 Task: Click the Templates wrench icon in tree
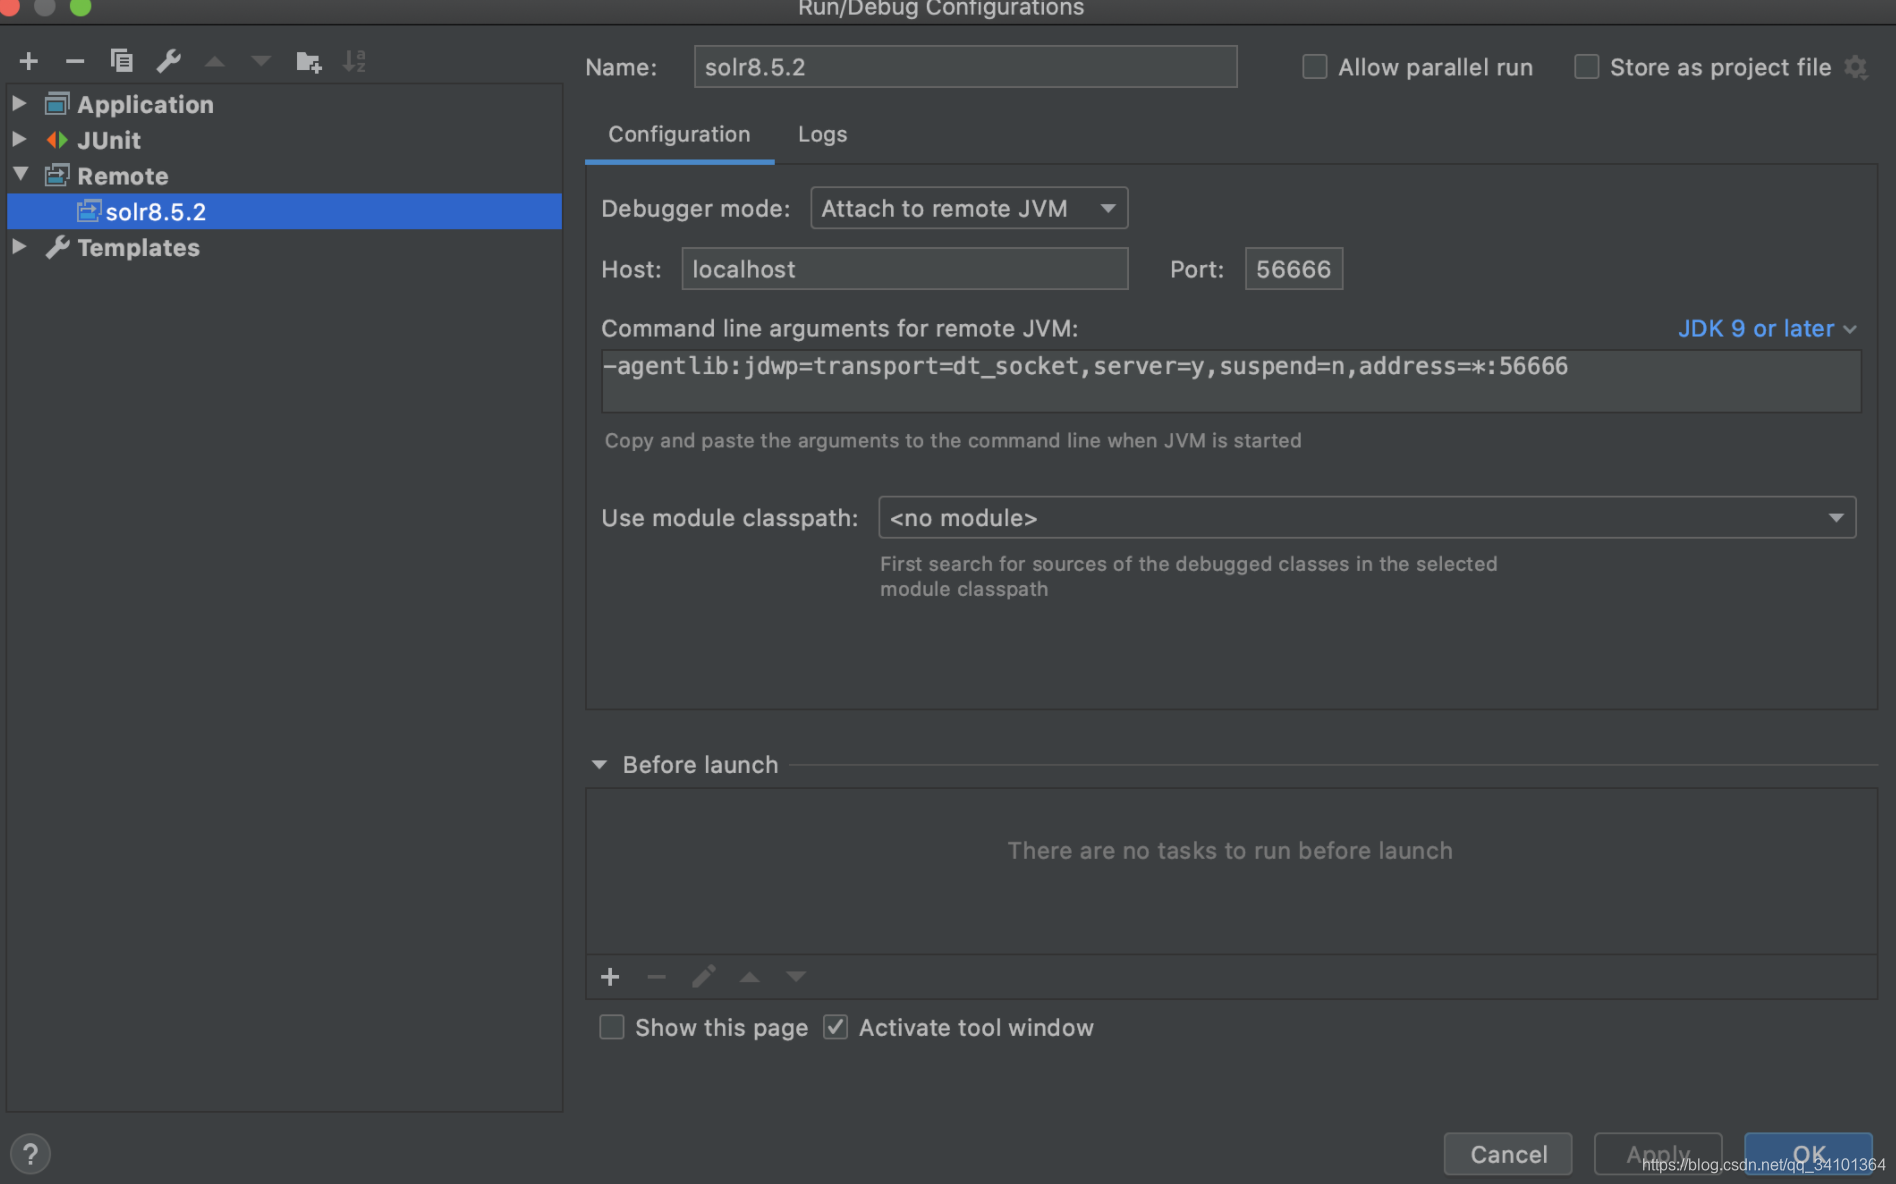pos(57,247)
